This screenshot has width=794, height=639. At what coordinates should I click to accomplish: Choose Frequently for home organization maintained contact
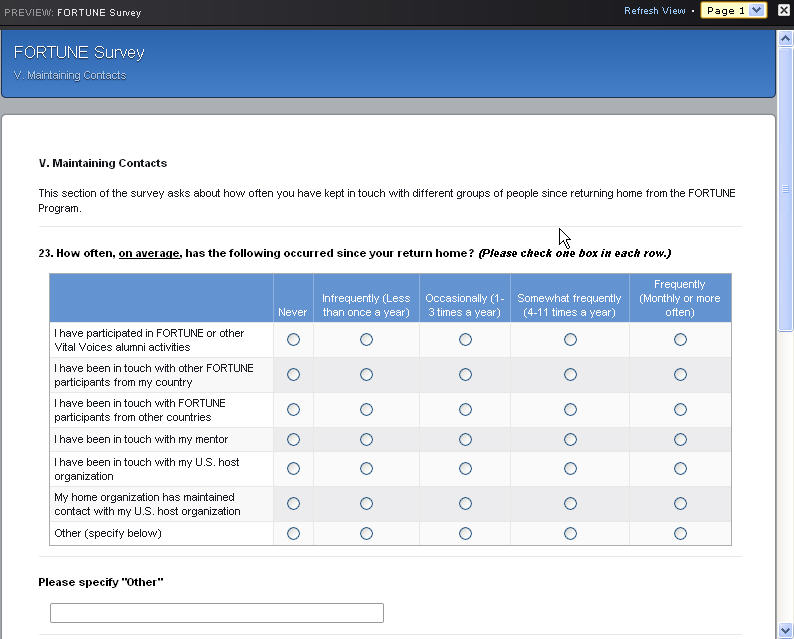click(680, 504)
